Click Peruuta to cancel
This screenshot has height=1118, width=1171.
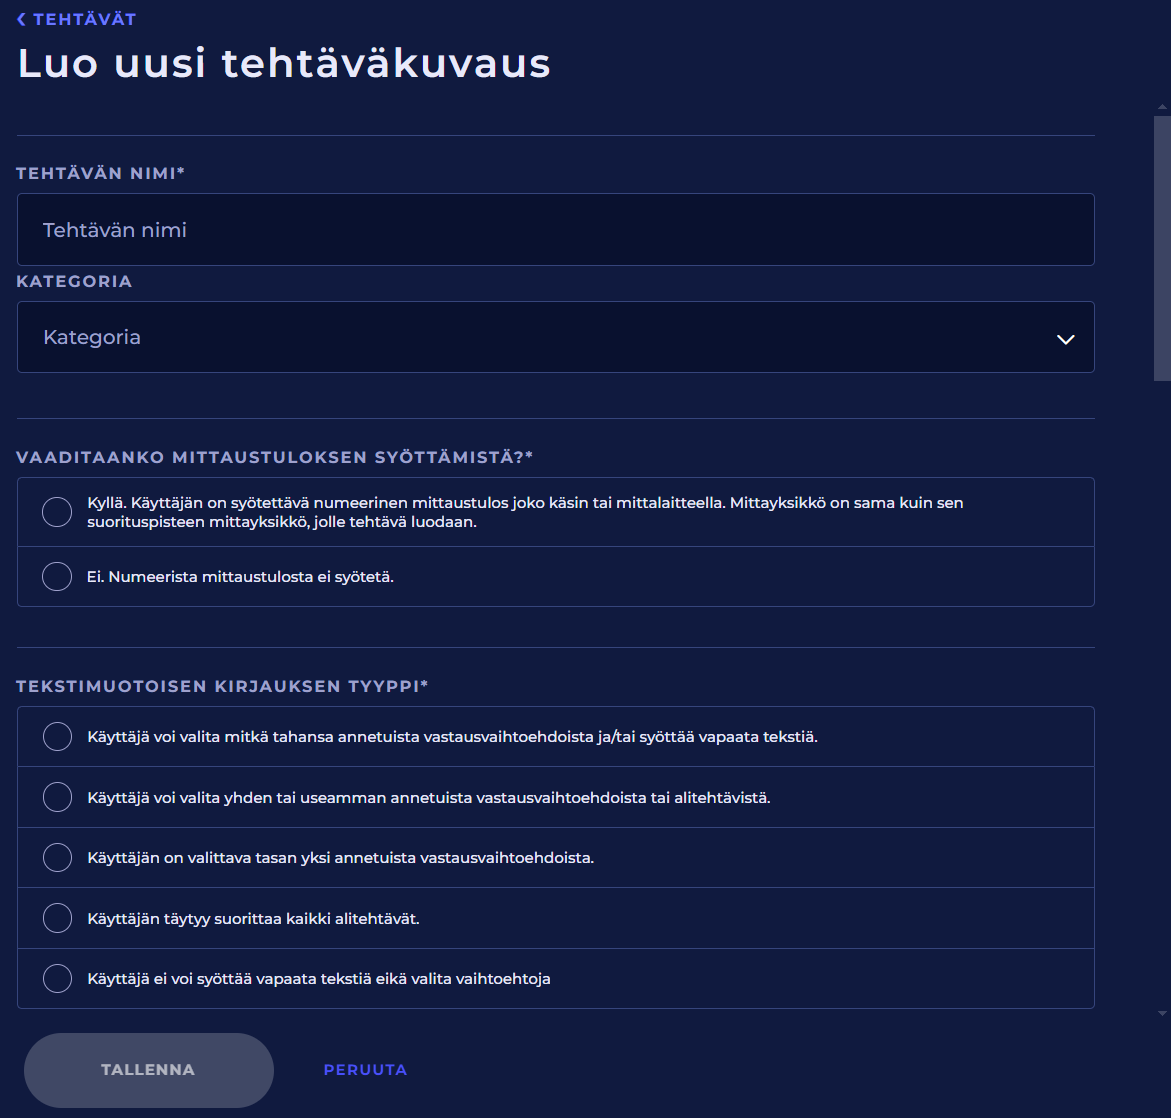[365, 1070]
